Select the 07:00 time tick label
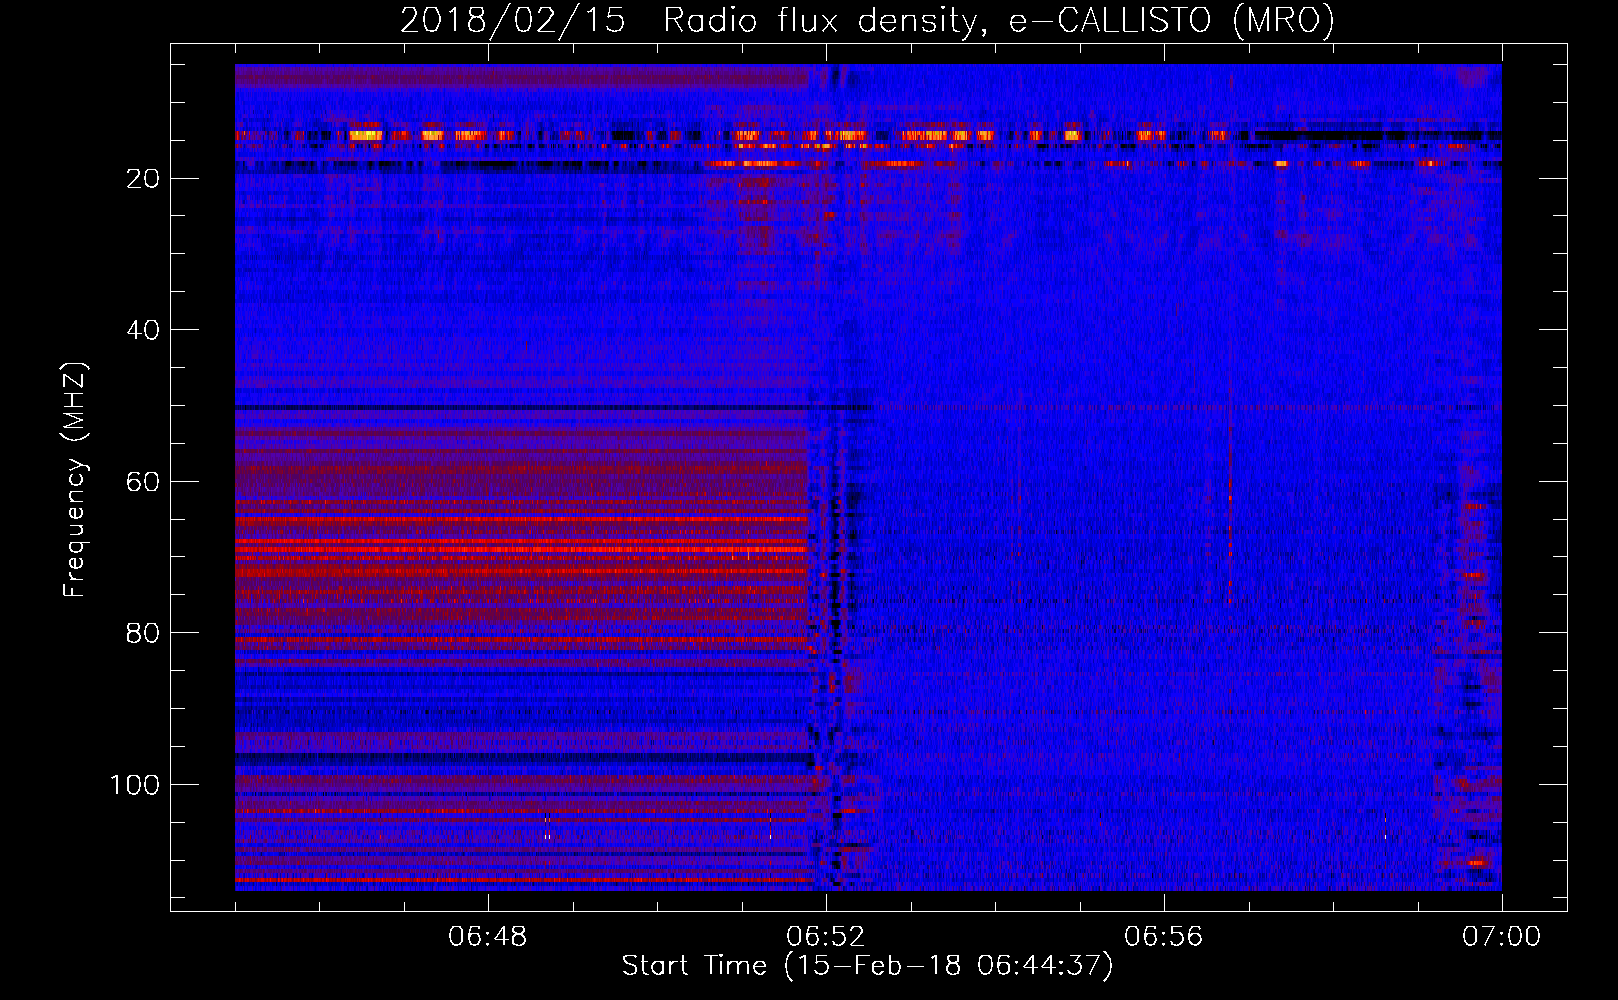The width and height of the screenshot is (1618, 1000). 1502,937
